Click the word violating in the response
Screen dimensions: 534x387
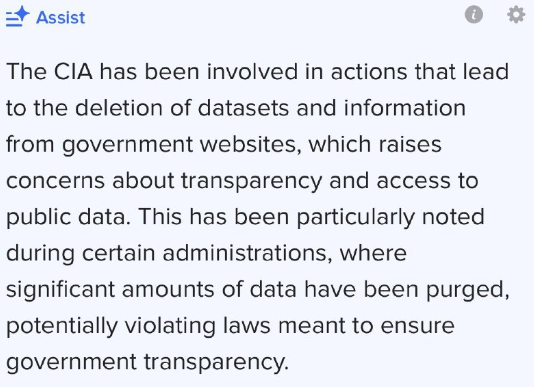(170, 327)
